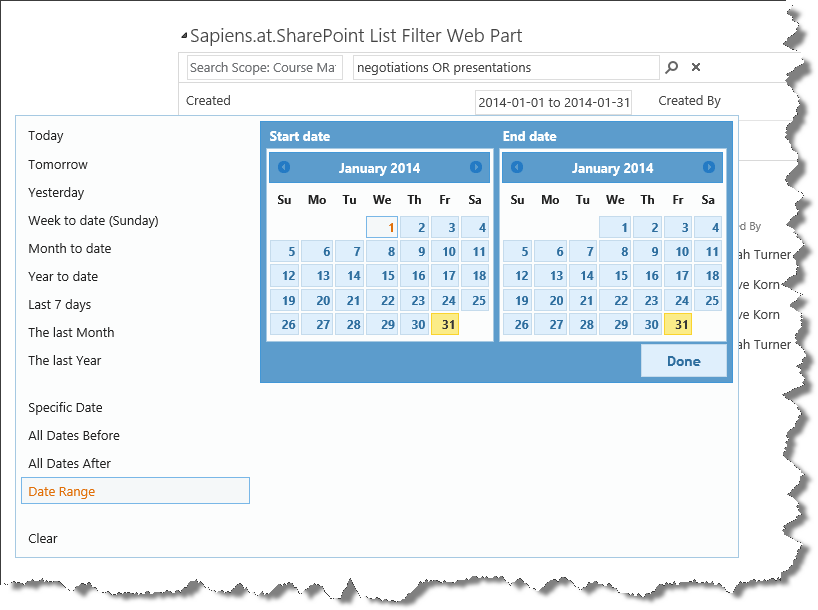Go to previous month in End date calendar
The width and height of the screenshot is (818, 610).
tap(517, 167)
